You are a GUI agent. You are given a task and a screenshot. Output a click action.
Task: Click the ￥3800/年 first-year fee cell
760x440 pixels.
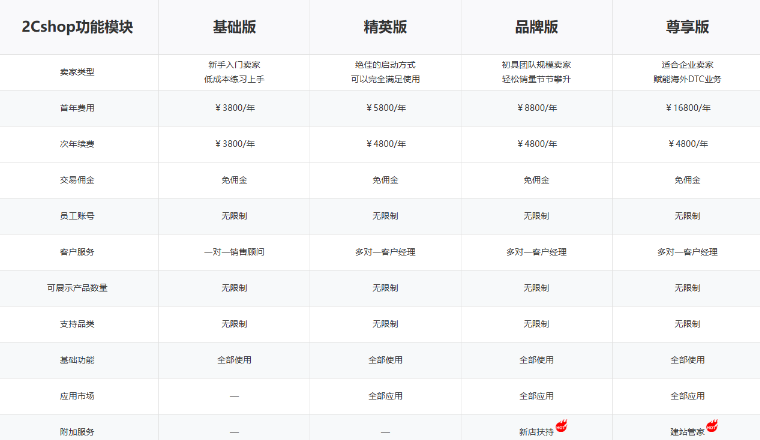tap(235, 108)
